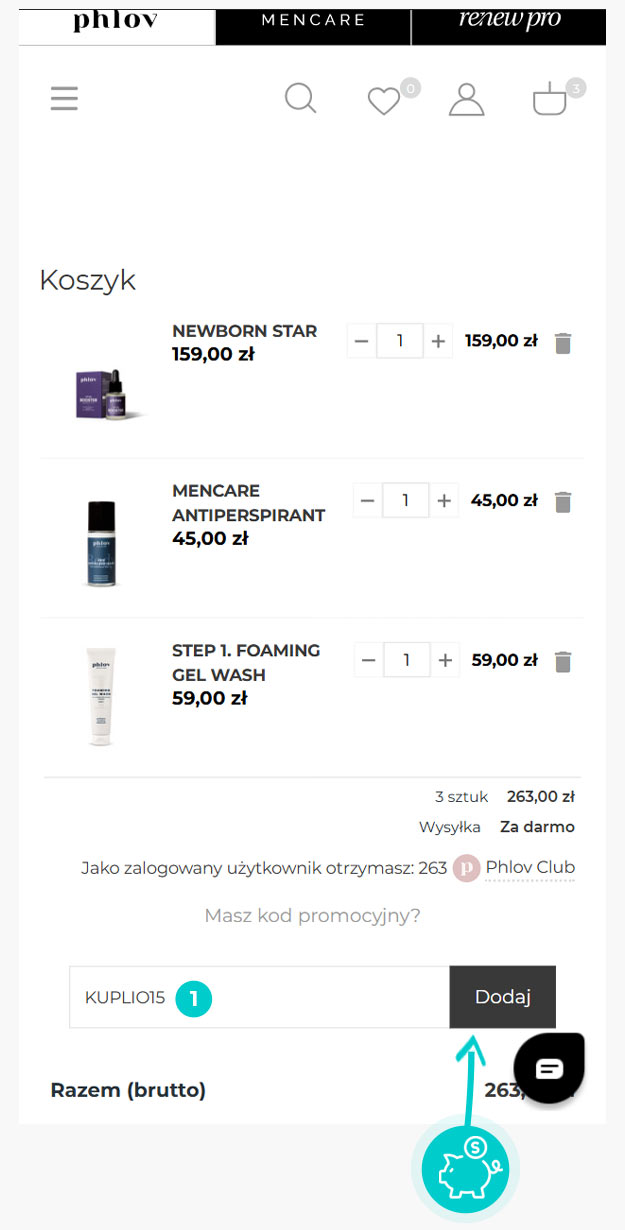Click the promo code input field
Viewport: 625px width, 1230px height.
click(x=259, y=997)
